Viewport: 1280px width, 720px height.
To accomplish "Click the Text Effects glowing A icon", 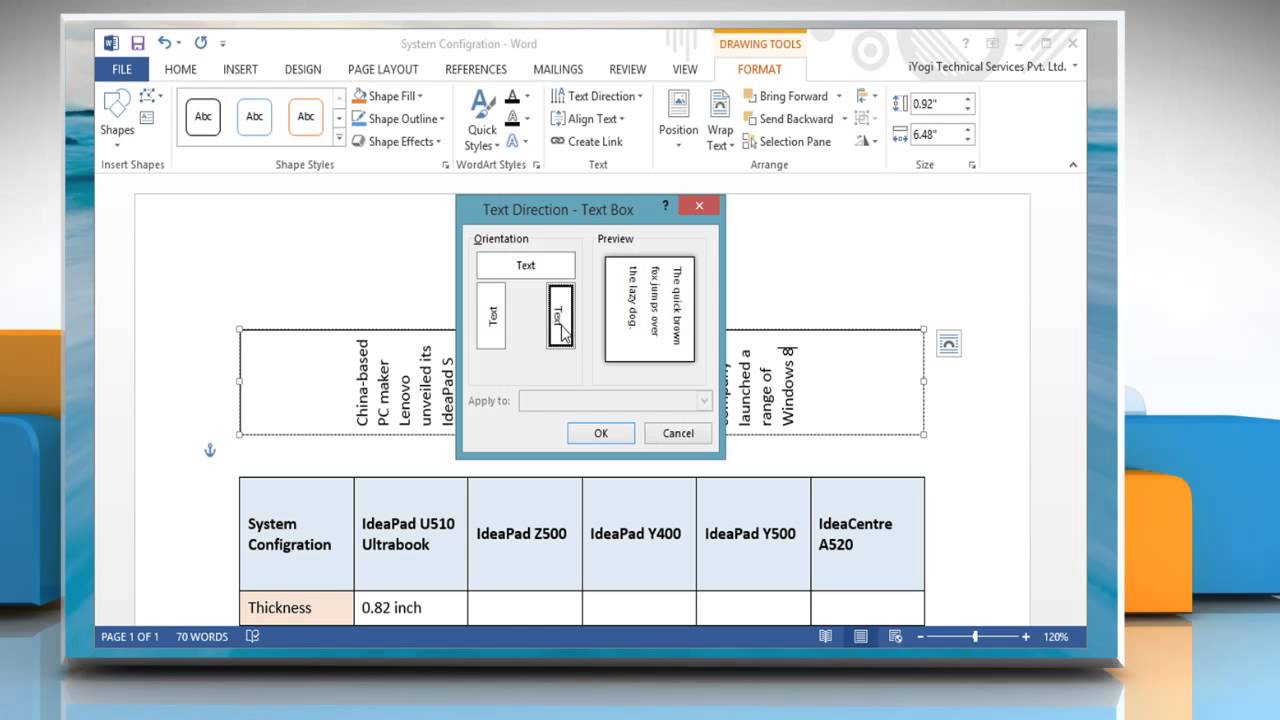I will pyautogui.click(x=512, y=141).
